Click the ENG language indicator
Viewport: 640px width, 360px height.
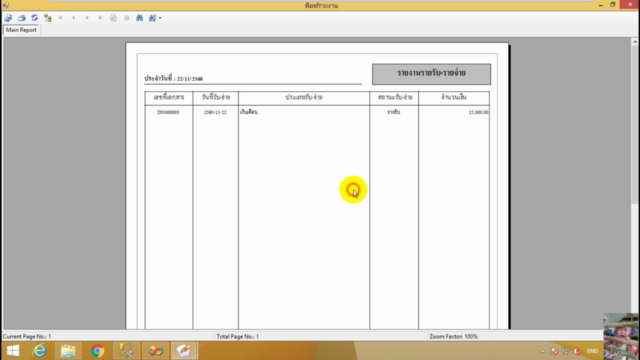coord(592,351)
